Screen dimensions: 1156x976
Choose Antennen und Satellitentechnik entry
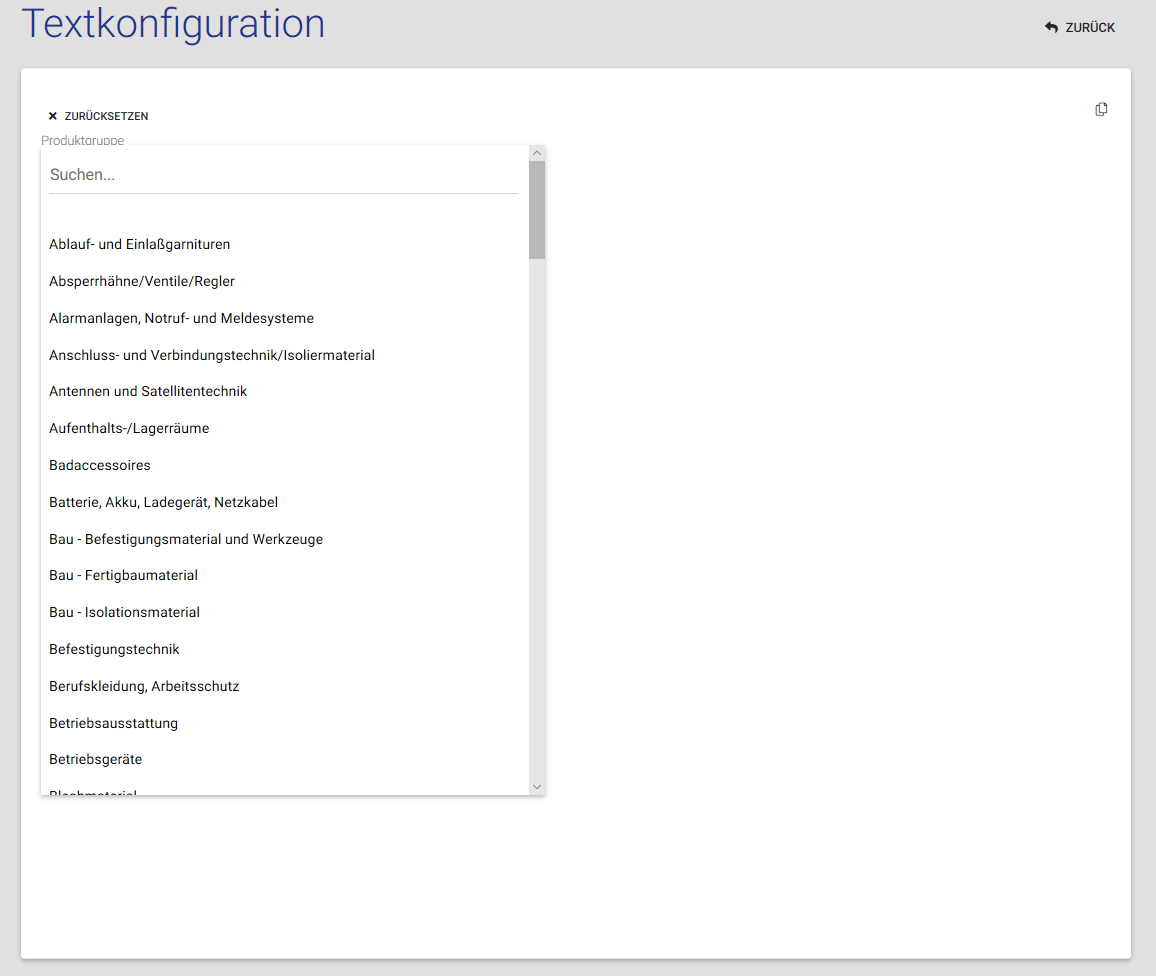click(x=148, y=391)
